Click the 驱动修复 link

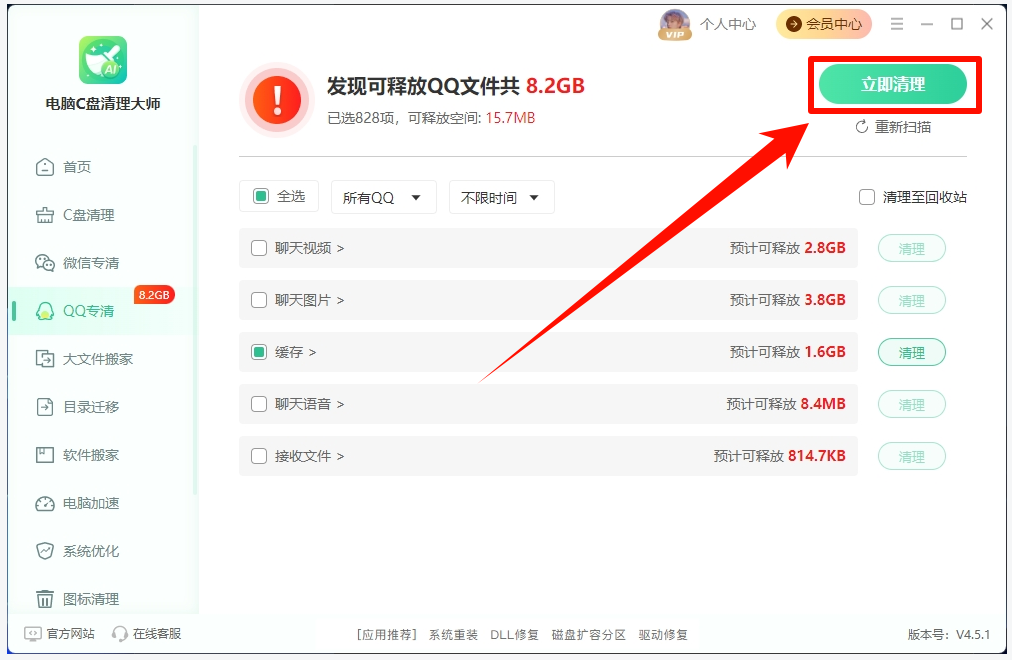tap(663, 635)
